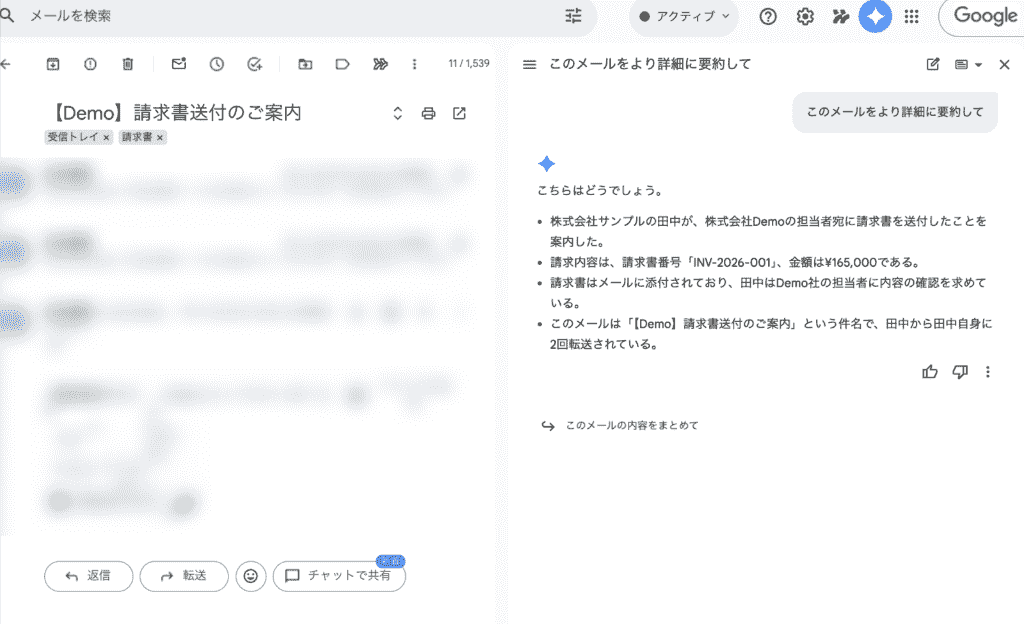The image size is (1024, 624).
Task: Click the こちらはどうでしょう。 response text
Action: (x=601, y=191)
